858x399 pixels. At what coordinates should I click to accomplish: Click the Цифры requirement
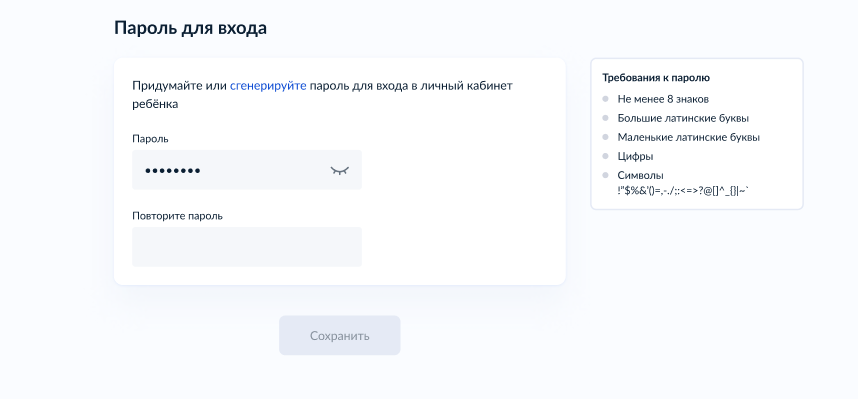[x=635, y=157]
